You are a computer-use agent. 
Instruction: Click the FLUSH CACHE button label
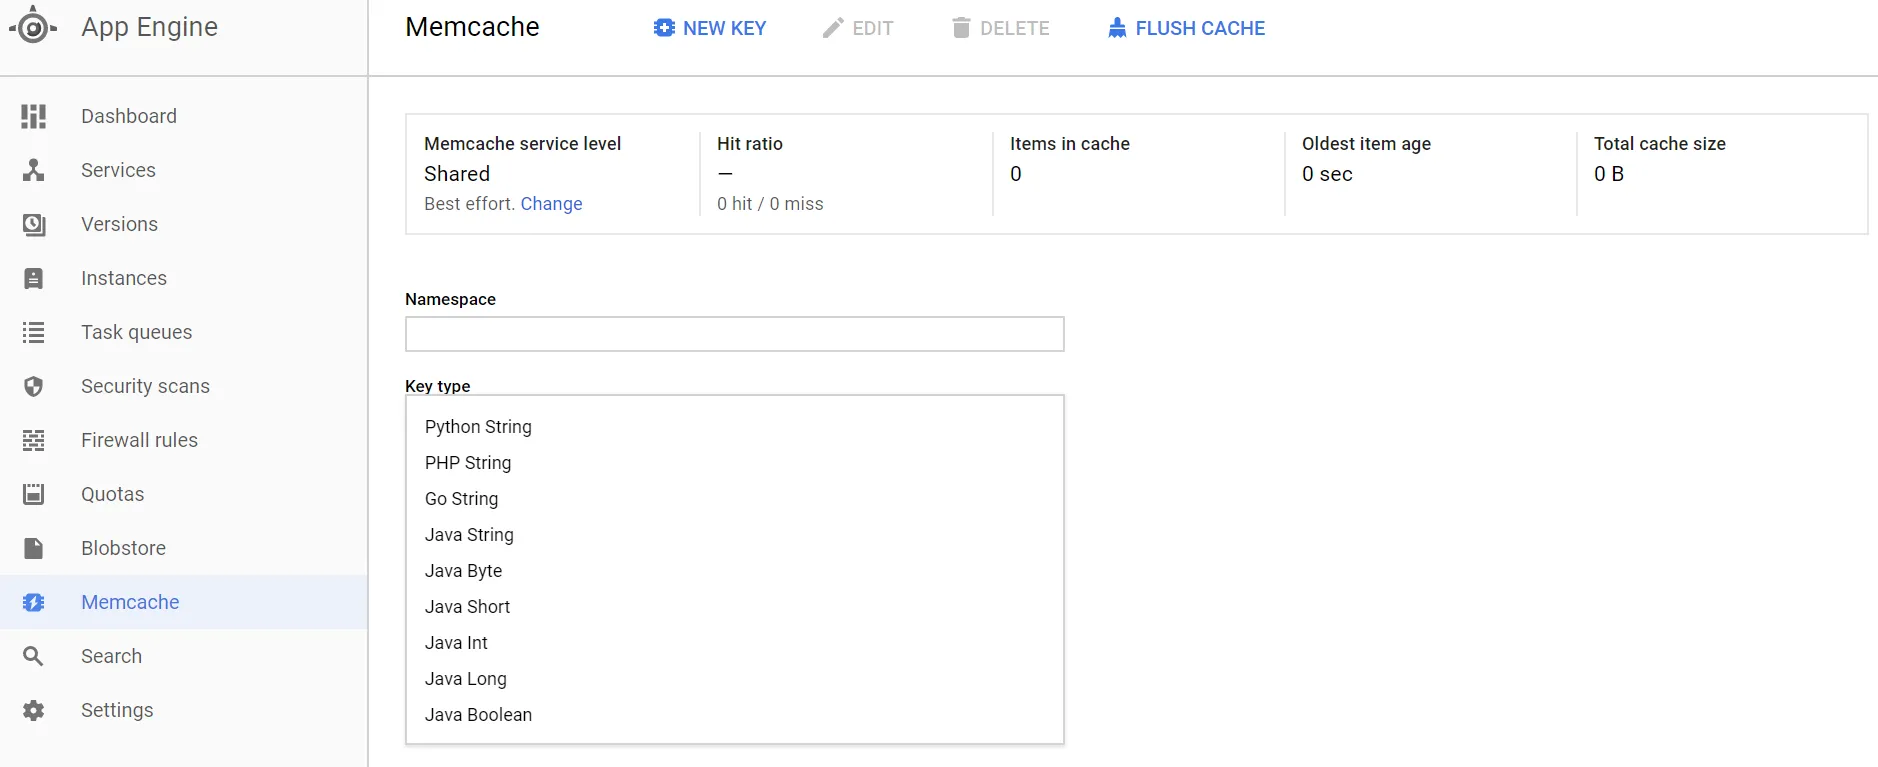point(1200,28)
